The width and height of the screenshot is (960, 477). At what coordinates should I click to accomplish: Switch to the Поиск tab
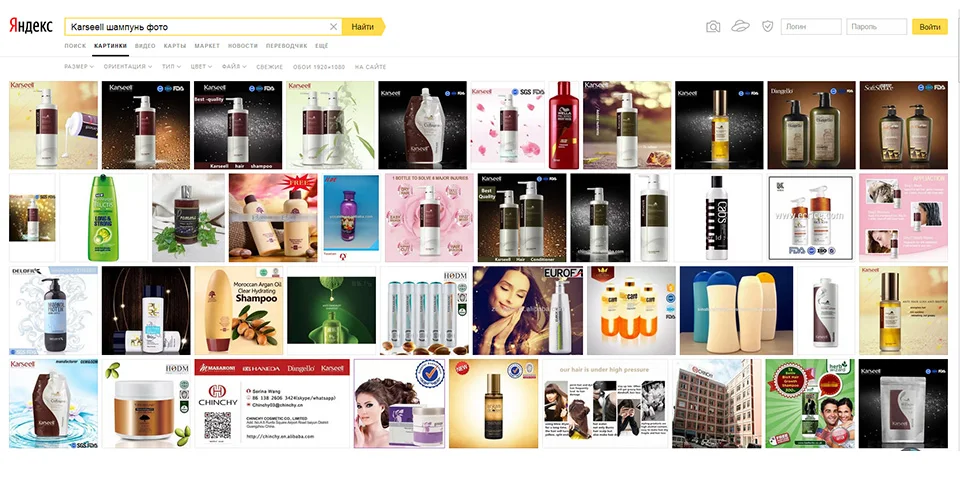(75, 46)
